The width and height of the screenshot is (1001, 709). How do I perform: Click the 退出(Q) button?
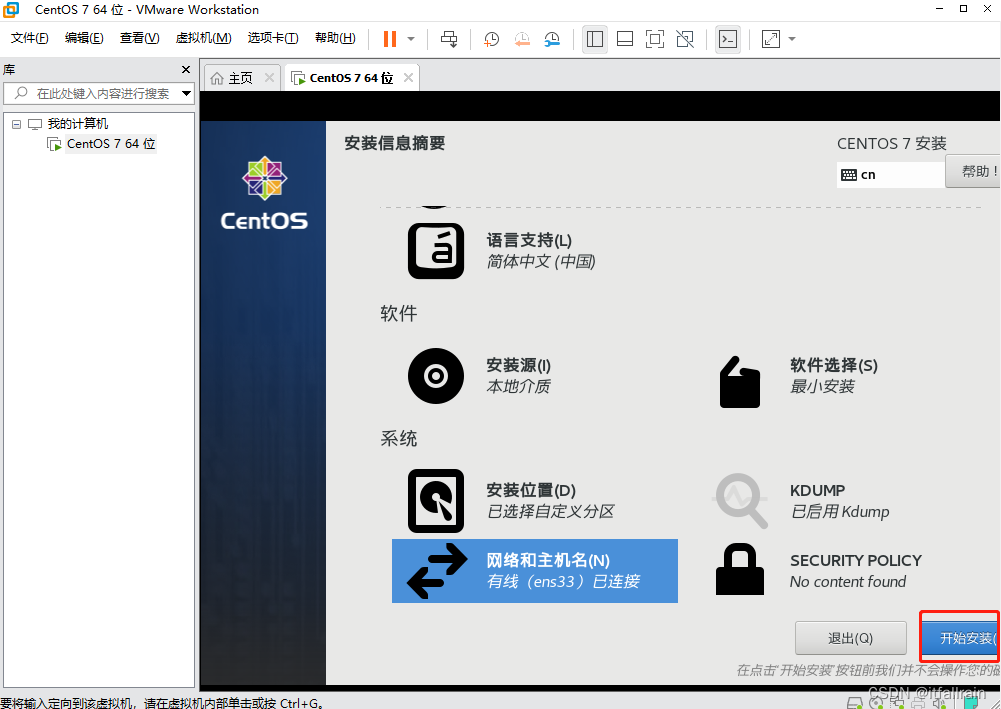(x=850, y=638)
